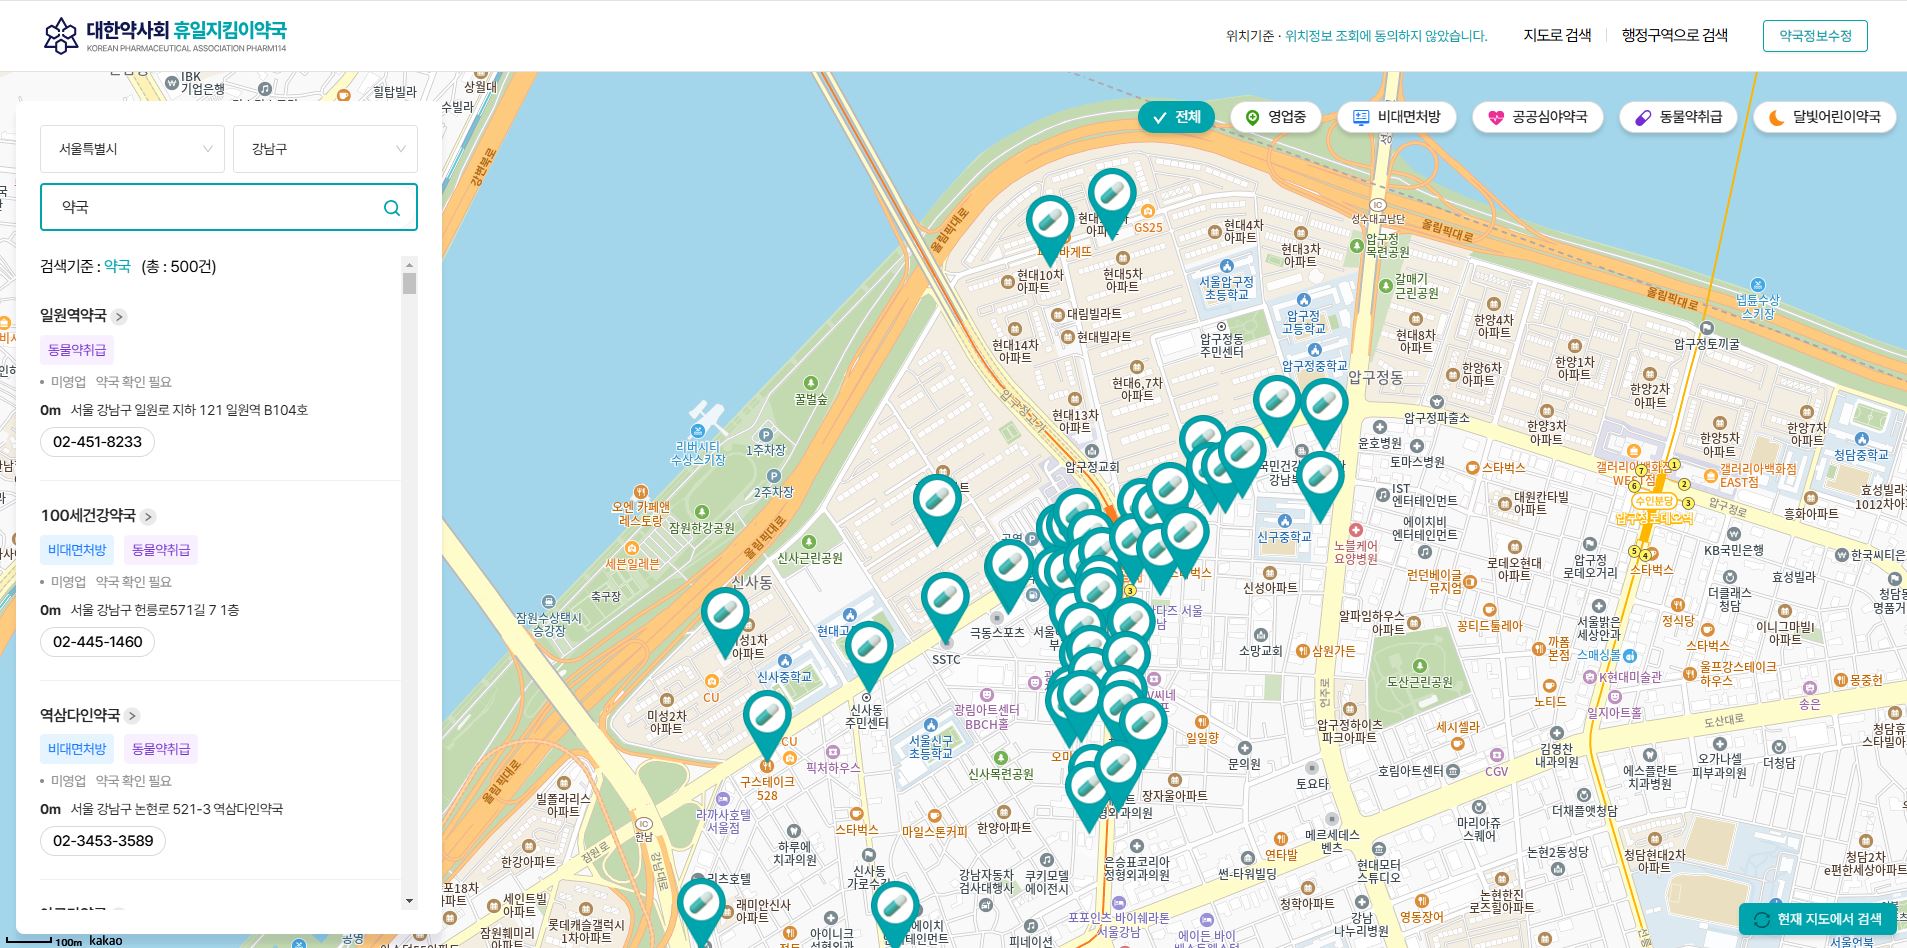This screenshot has width=1907, height=948.
Task: Select pharmacy marker near 미성1차 아파트
Action: [725, 621]
